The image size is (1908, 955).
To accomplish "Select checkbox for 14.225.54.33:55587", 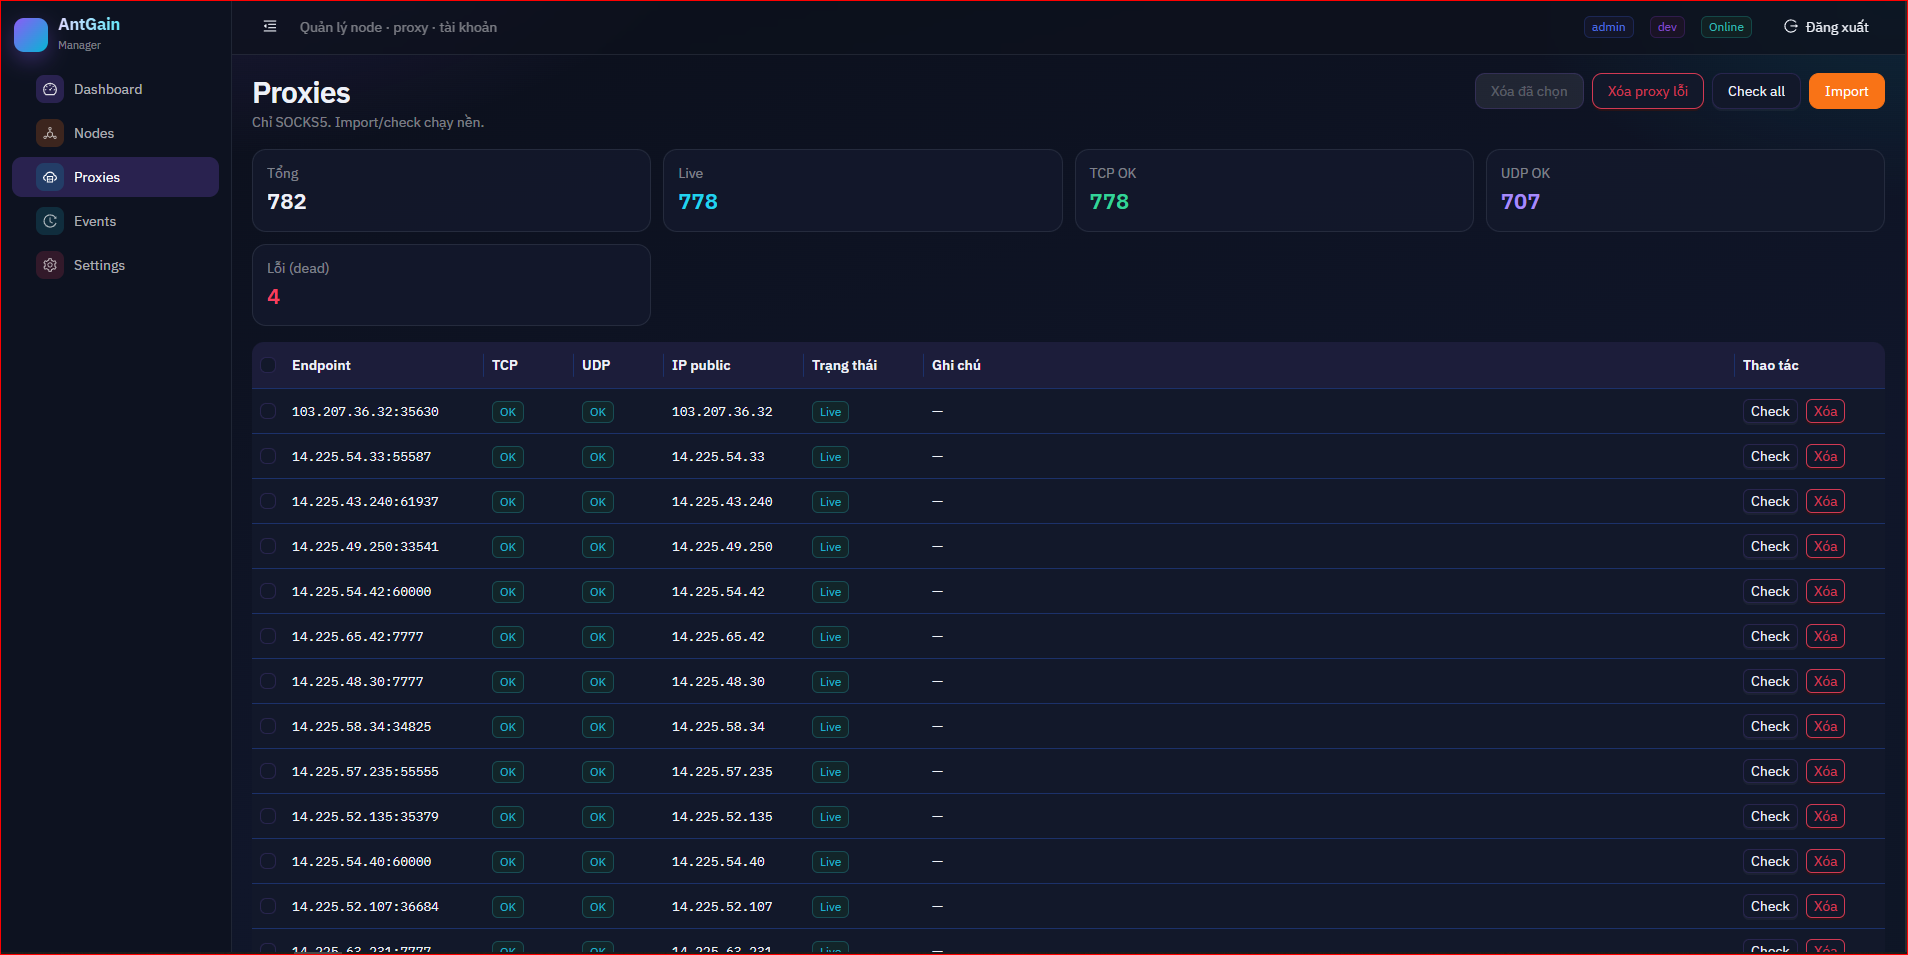I will click(268, 456).
